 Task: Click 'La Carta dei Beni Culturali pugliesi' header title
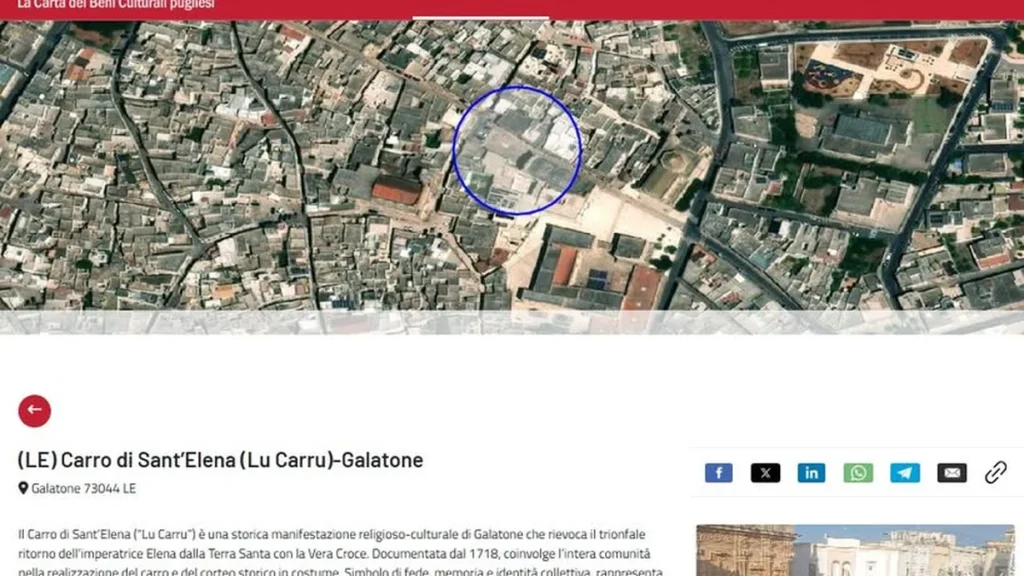point(116,5)
